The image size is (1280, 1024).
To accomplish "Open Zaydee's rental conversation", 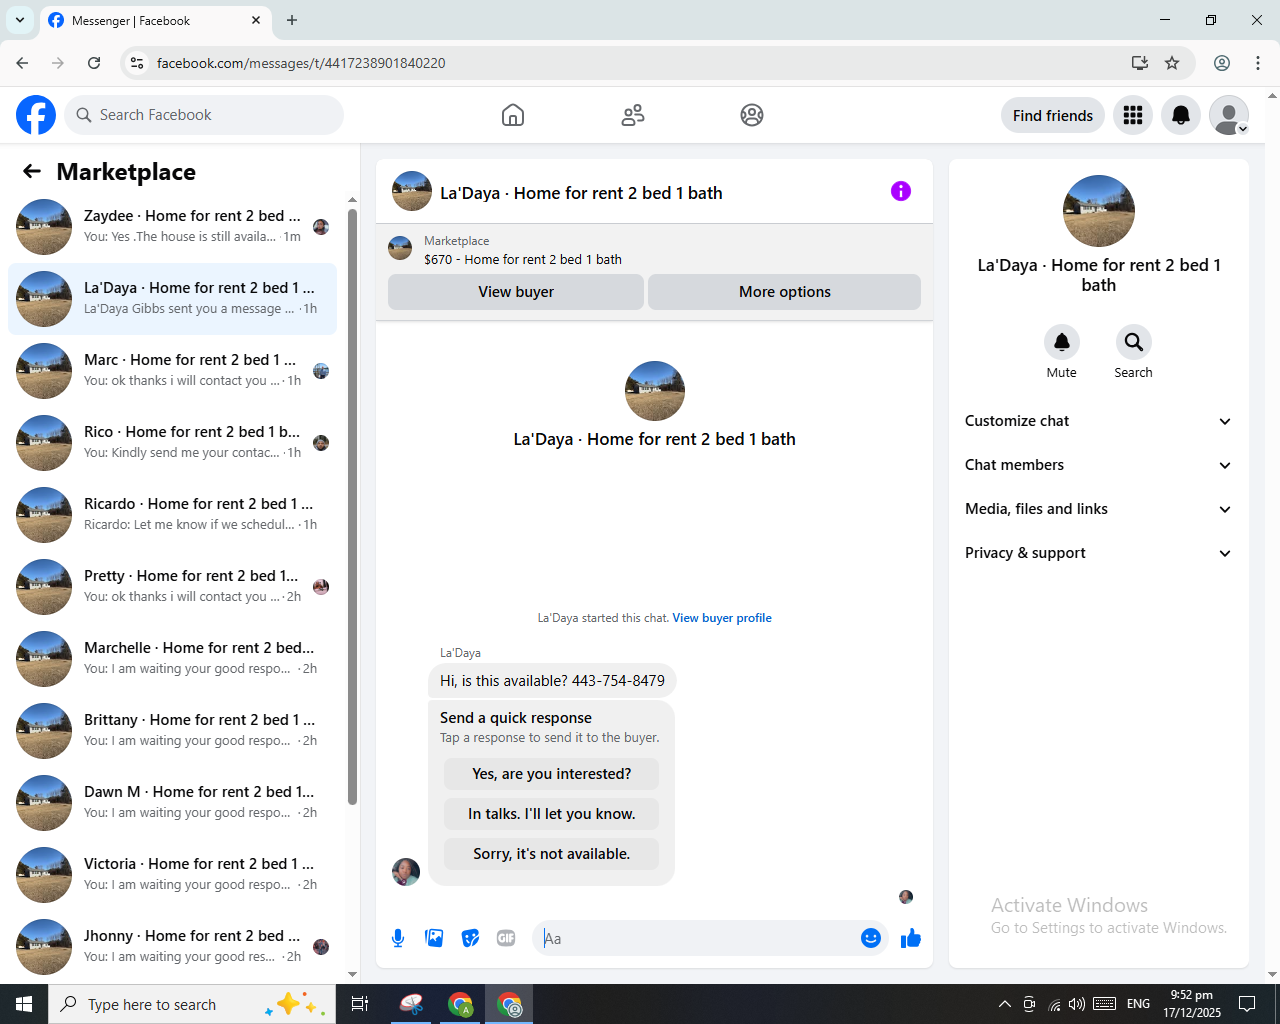I will [172, 227].
